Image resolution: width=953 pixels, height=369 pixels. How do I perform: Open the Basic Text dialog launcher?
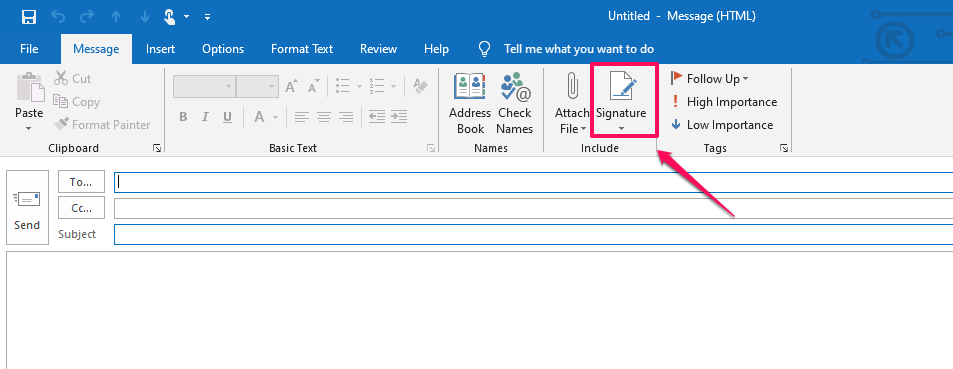click(431, 148)
